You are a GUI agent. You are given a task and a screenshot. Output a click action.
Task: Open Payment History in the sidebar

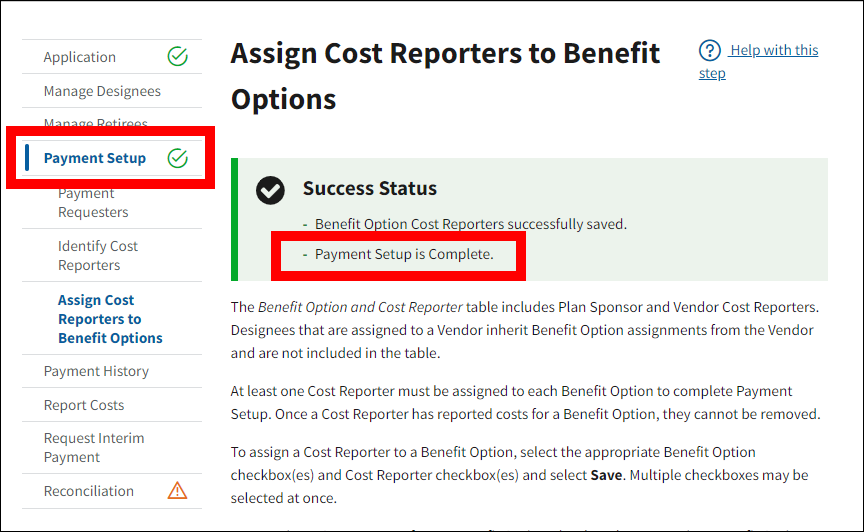click(x=96, y=371)
